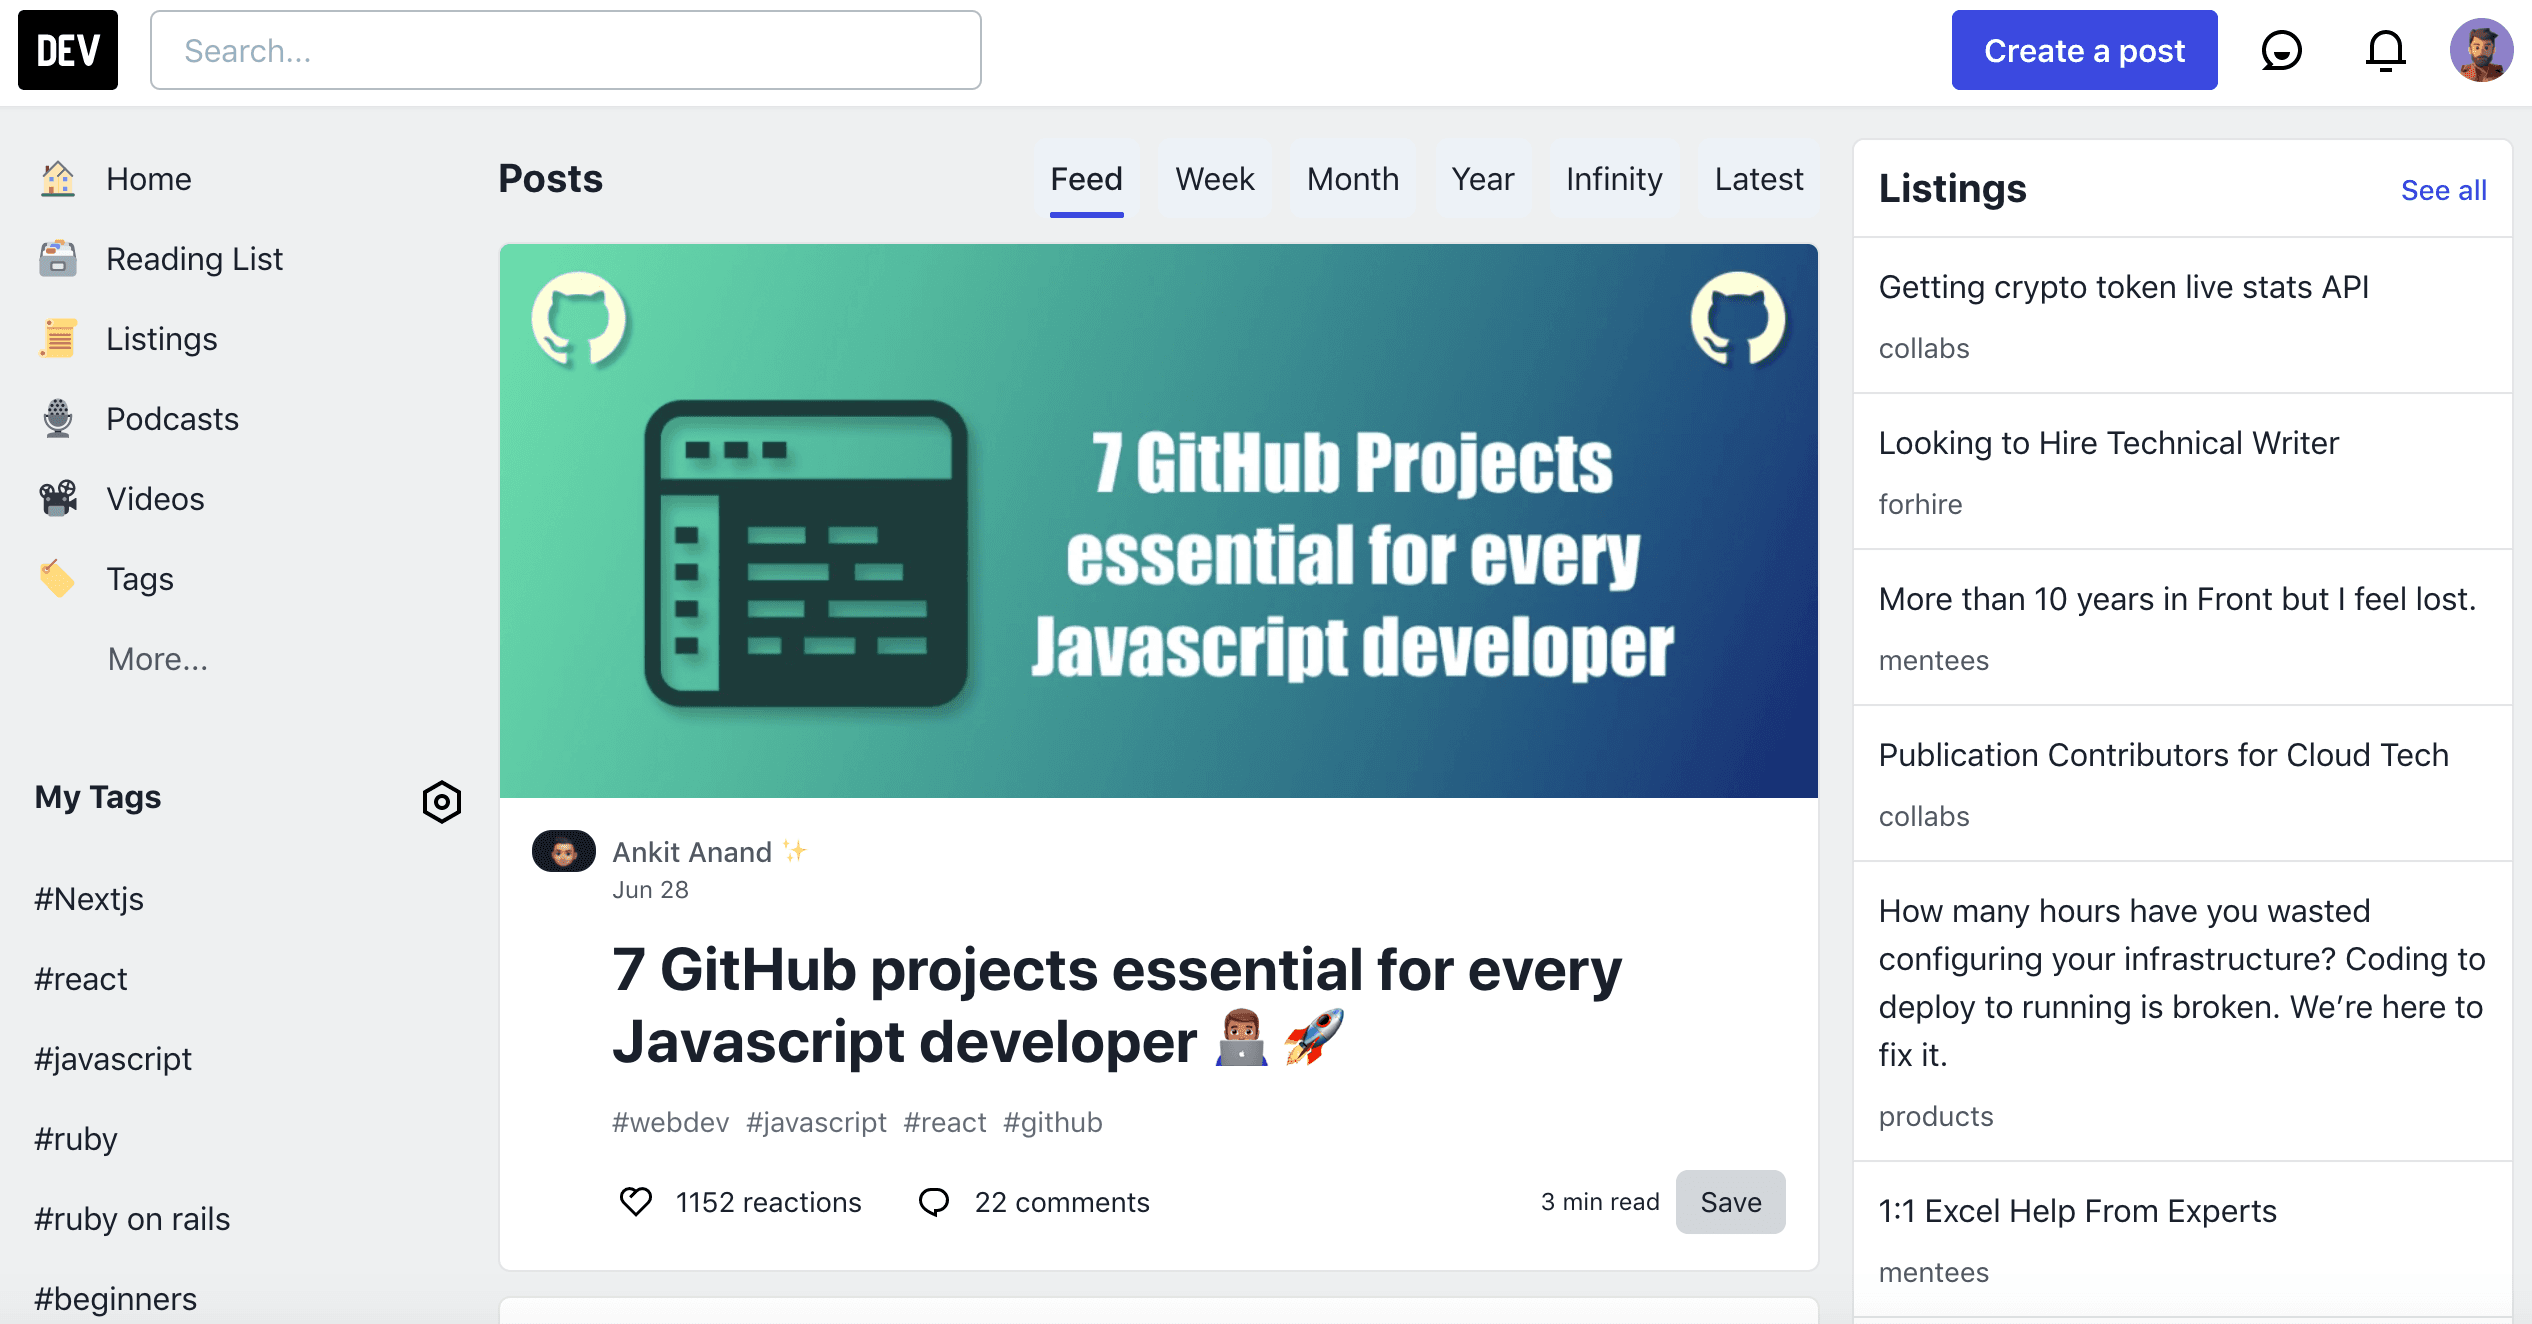Switch to the Week posts tab
Image resolution: width=2532 pixels, height=1324 pixels.
[x=1214, y=179]
